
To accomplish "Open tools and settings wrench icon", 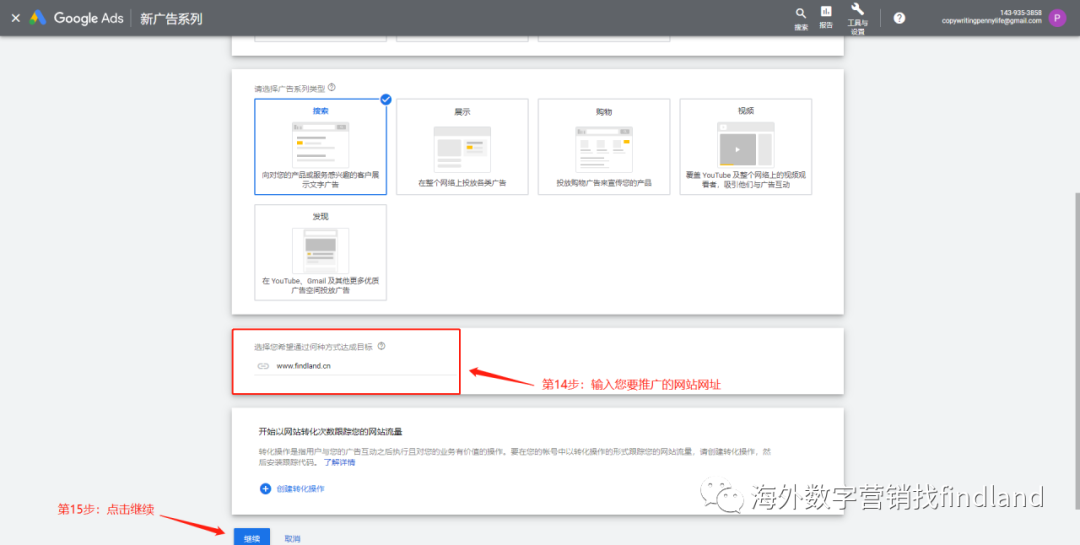I will pos(858,9).
